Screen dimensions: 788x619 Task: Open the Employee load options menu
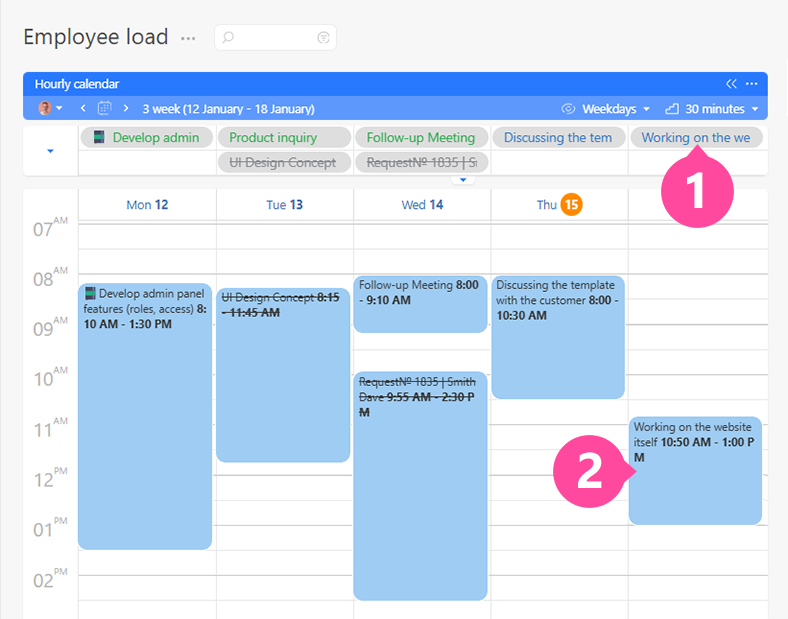[188, 38]
